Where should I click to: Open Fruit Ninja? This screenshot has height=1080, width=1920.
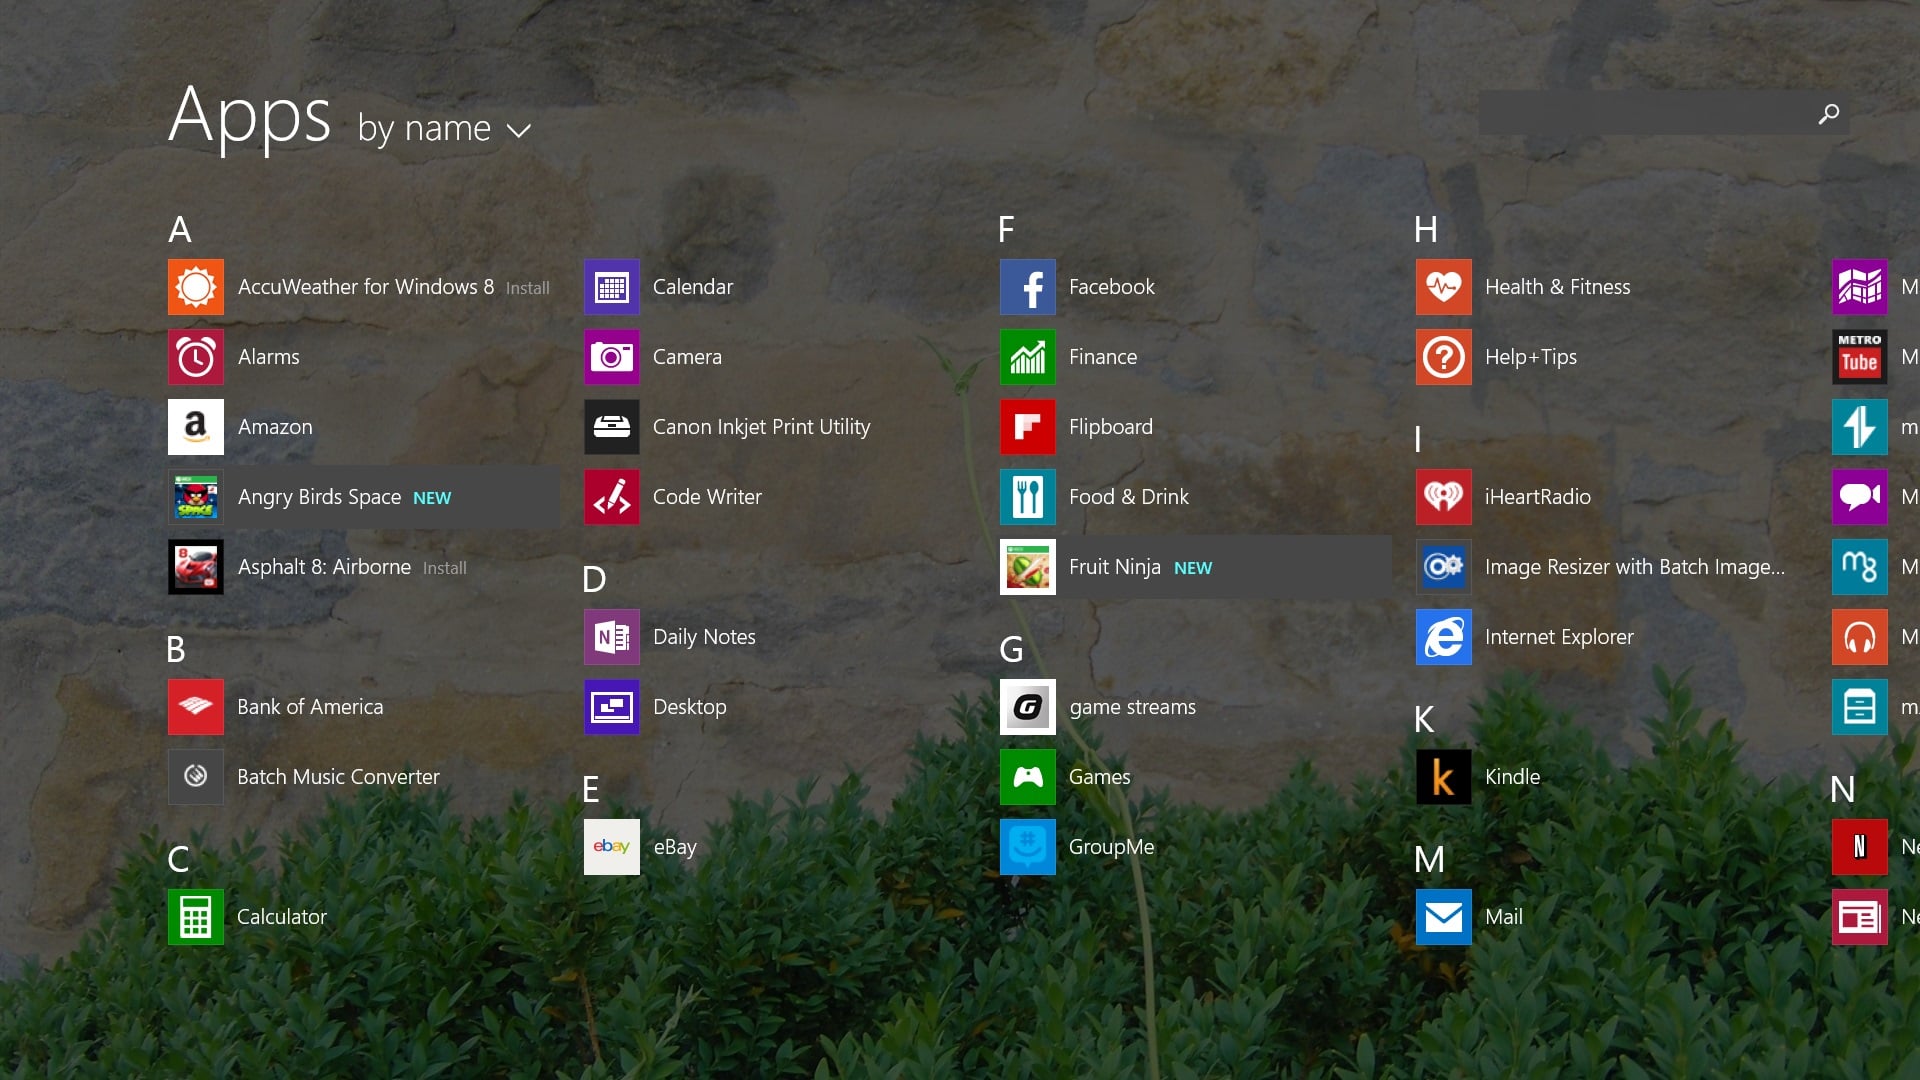pos(1114,566)
